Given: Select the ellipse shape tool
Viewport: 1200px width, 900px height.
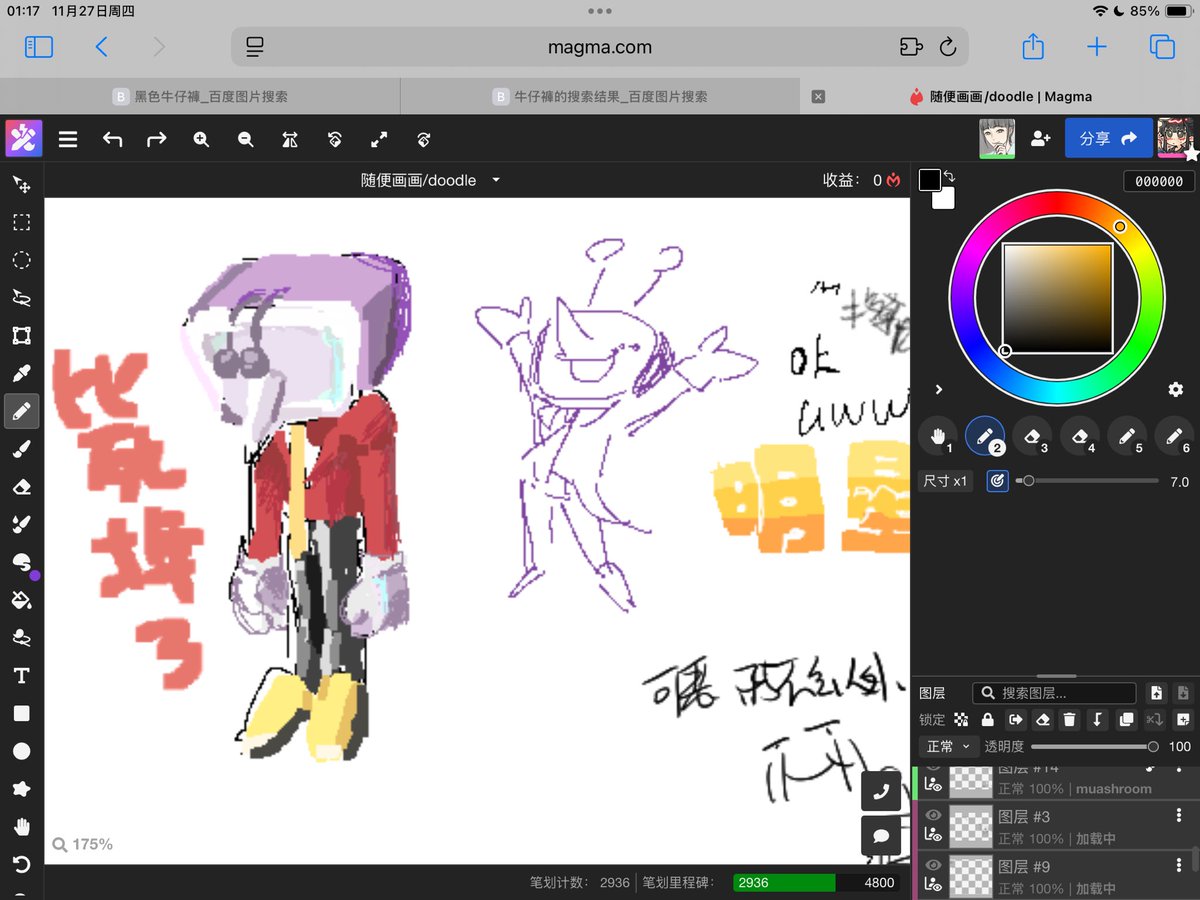Looking at the screenshot, I should 21,751.
